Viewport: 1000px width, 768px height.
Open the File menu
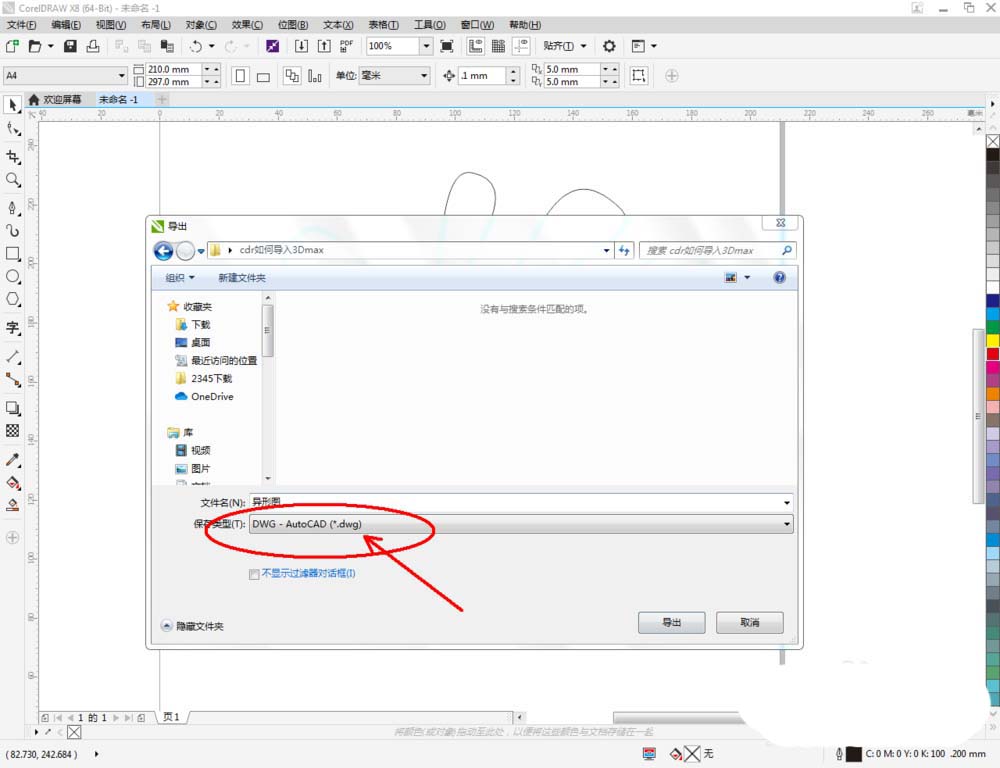click(x=21, y=24)
